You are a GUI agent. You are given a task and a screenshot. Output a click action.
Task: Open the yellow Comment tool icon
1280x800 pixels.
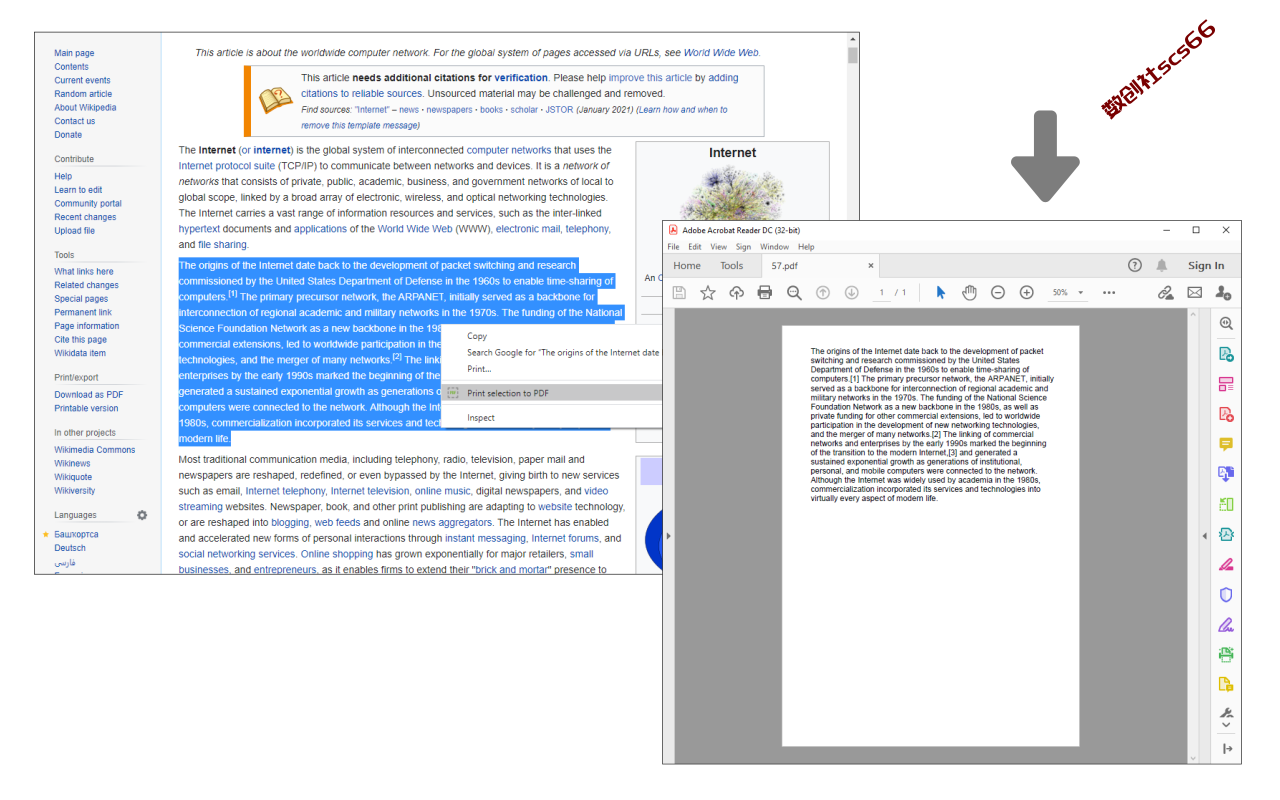[x=1226, y=444]
